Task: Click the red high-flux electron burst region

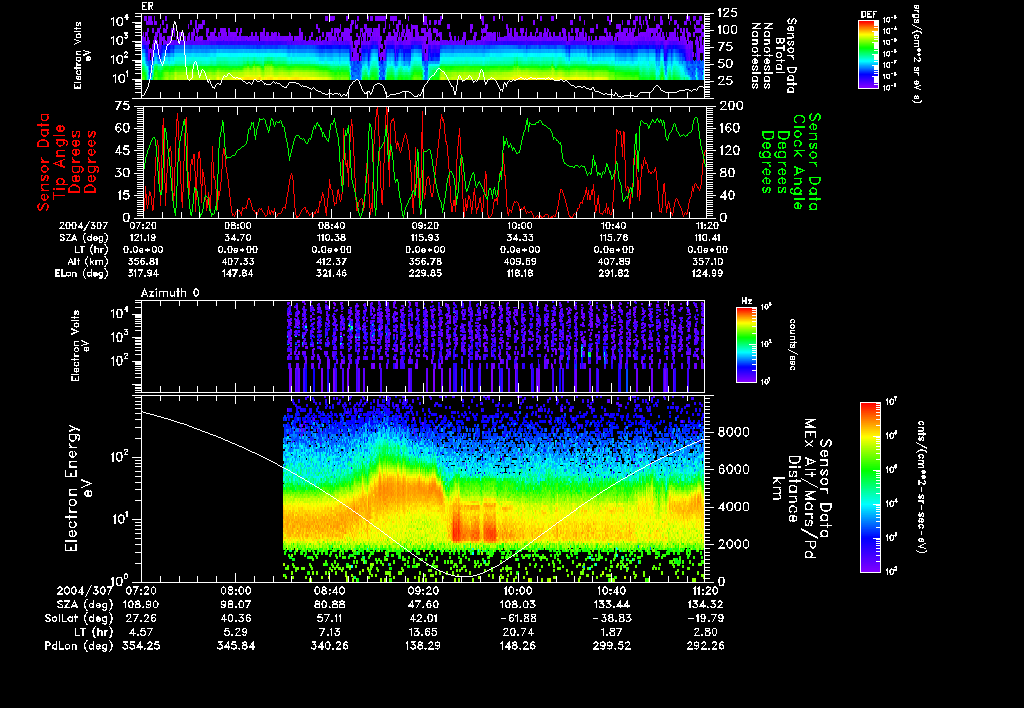Action: coord(474,522)
